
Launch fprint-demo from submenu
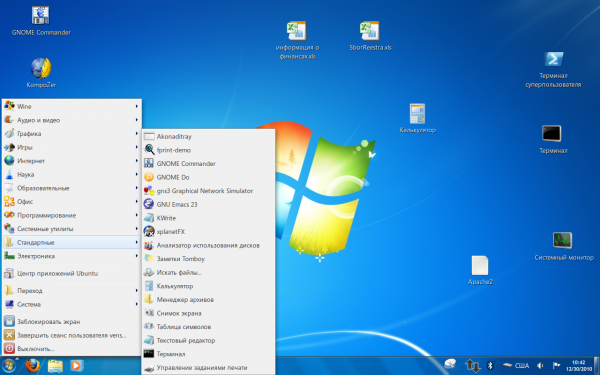(x=209, y=150)
